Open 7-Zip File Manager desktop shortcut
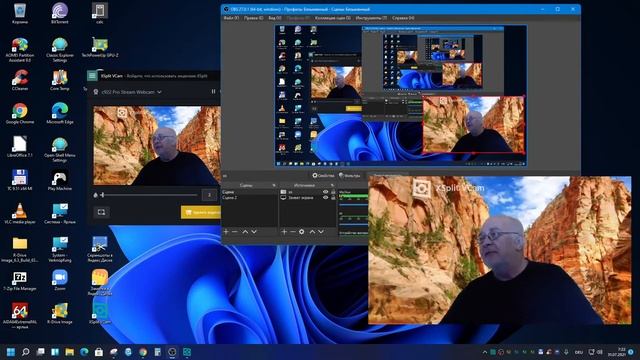The width and height of the screenshot is (640, 360). (x=20, y=280)
